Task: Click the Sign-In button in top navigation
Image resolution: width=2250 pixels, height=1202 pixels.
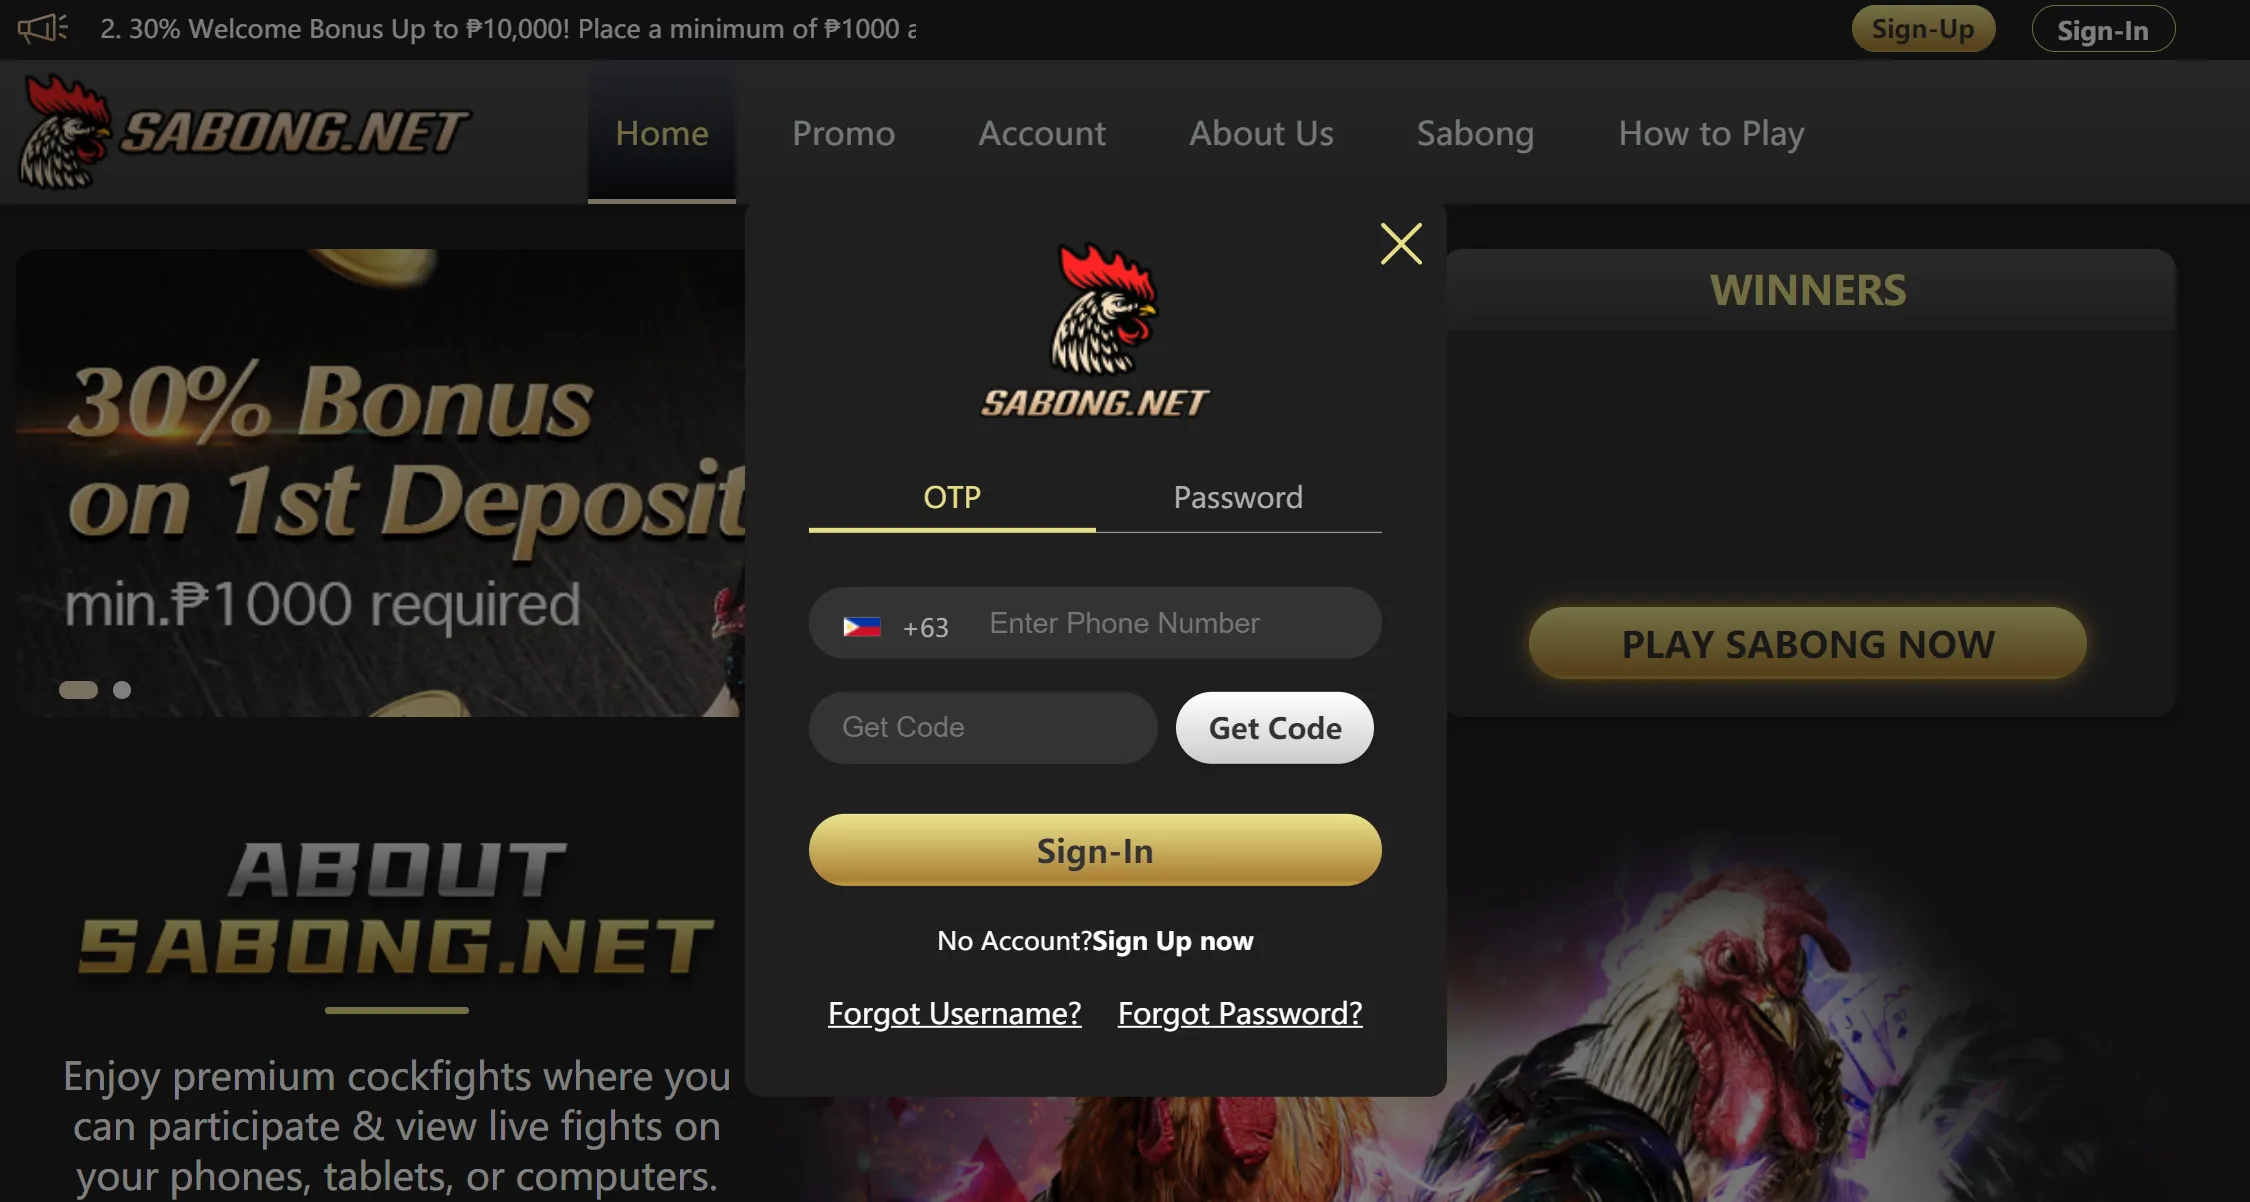Action: (2103, 28)
